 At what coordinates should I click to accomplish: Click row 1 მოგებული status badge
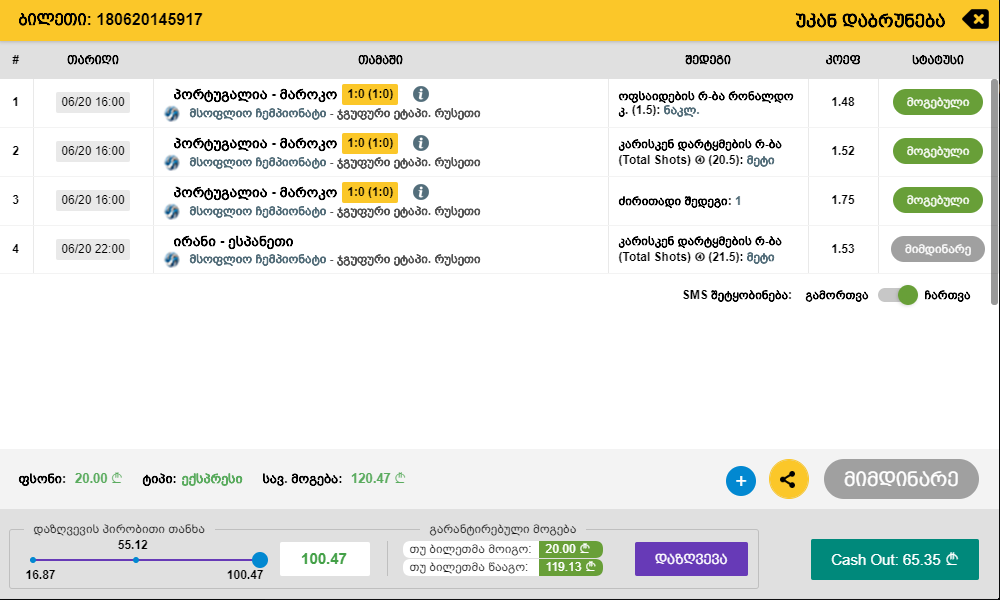tap(938, 102)
